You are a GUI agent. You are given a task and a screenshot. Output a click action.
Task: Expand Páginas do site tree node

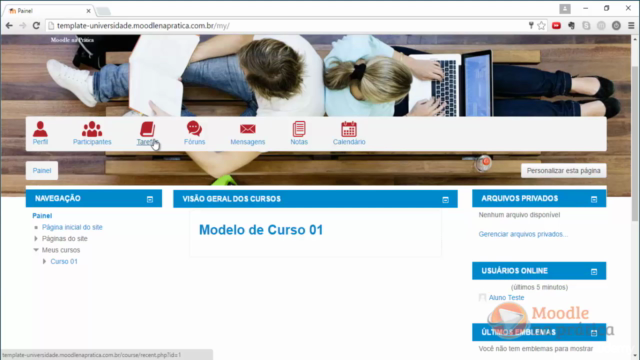point(36,238)
